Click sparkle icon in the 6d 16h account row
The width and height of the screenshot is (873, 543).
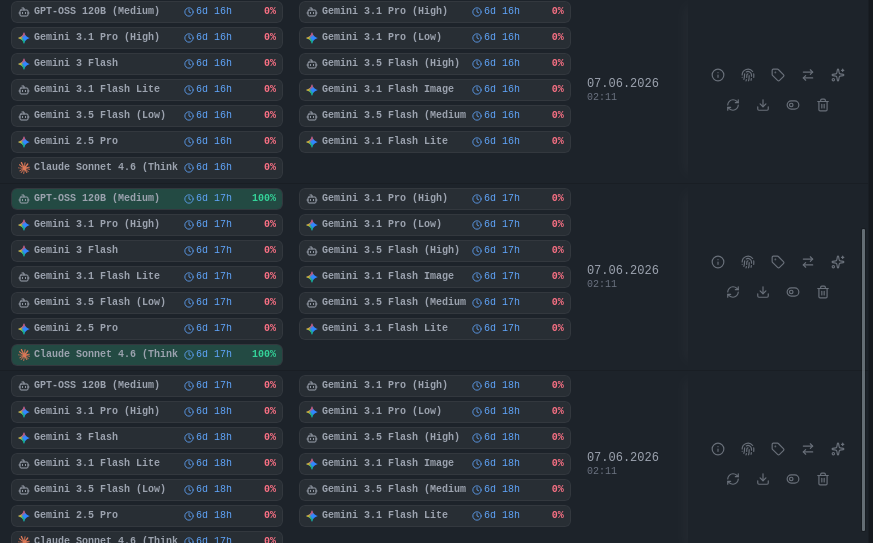pos(838,75)
